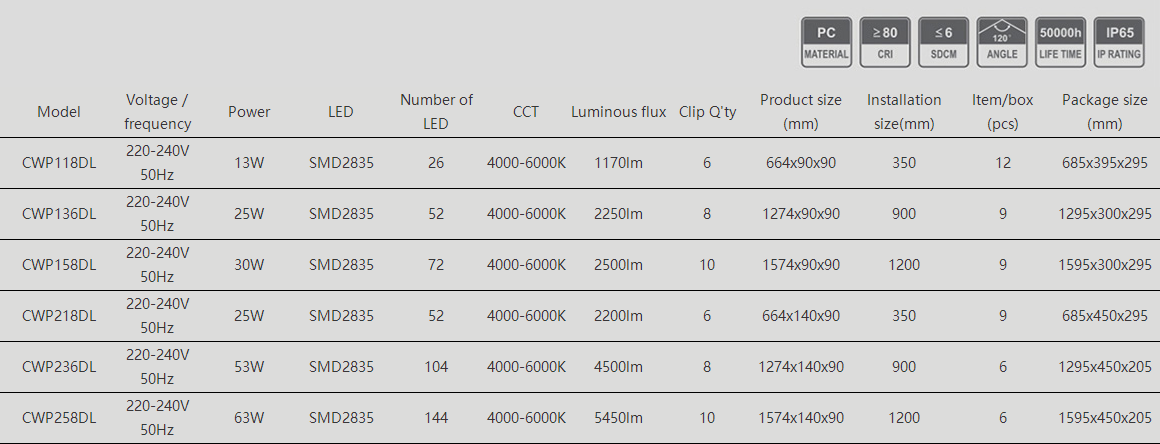Click the CRI ≥80 badge icon
1160x444 pixels.
885,42
